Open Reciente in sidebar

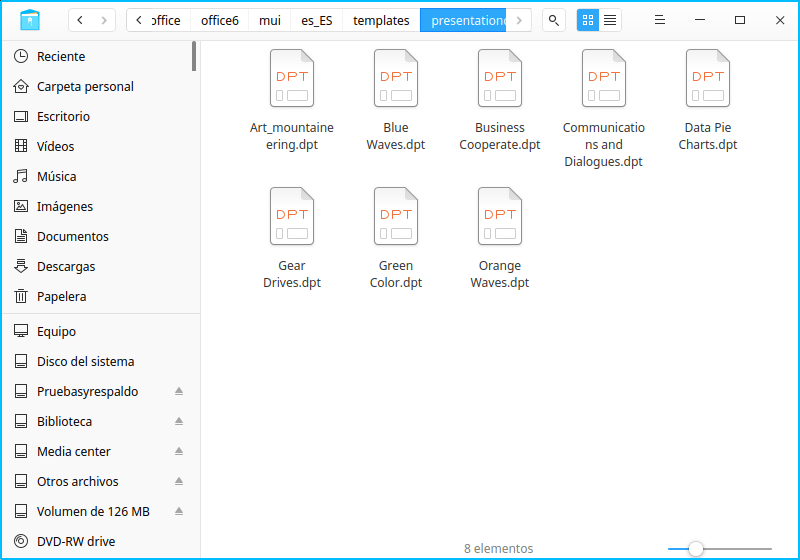click(x=101, y=57)
